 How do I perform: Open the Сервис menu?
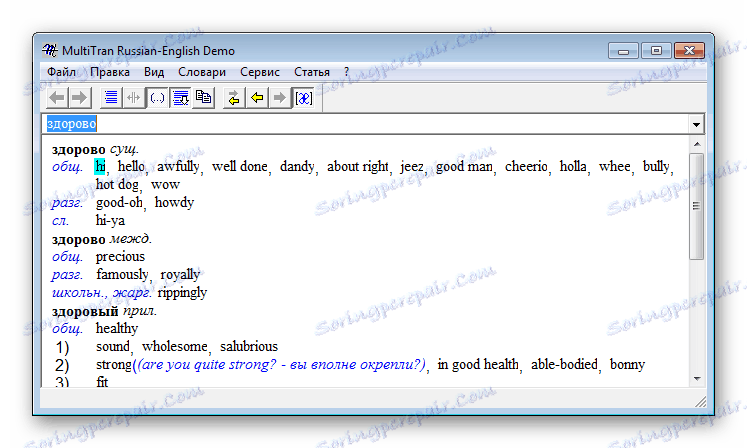[260, 72]
